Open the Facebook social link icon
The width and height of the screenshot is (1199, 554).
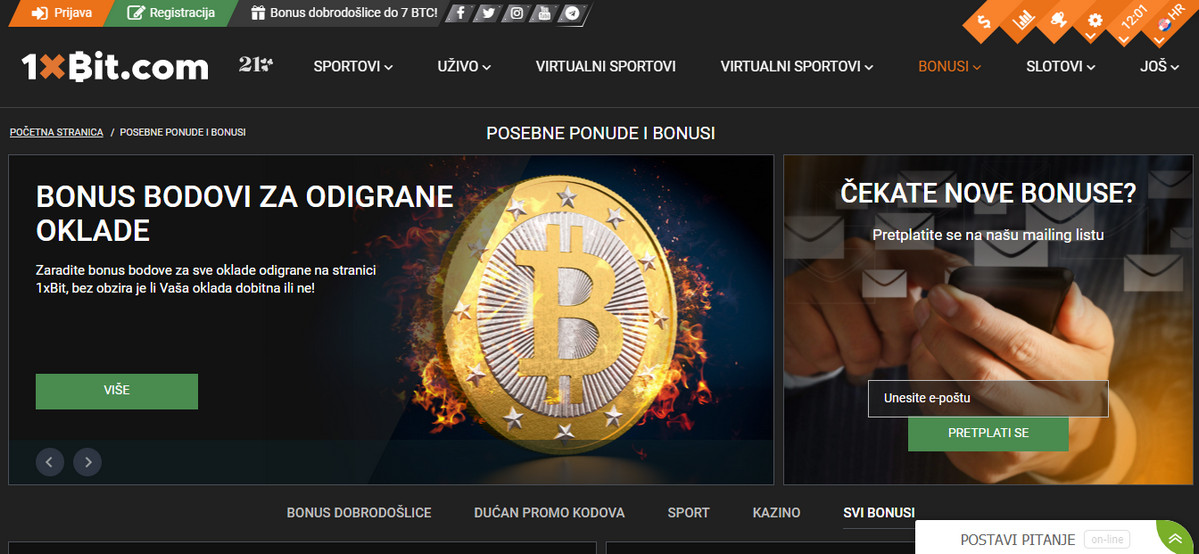point(460,13)
